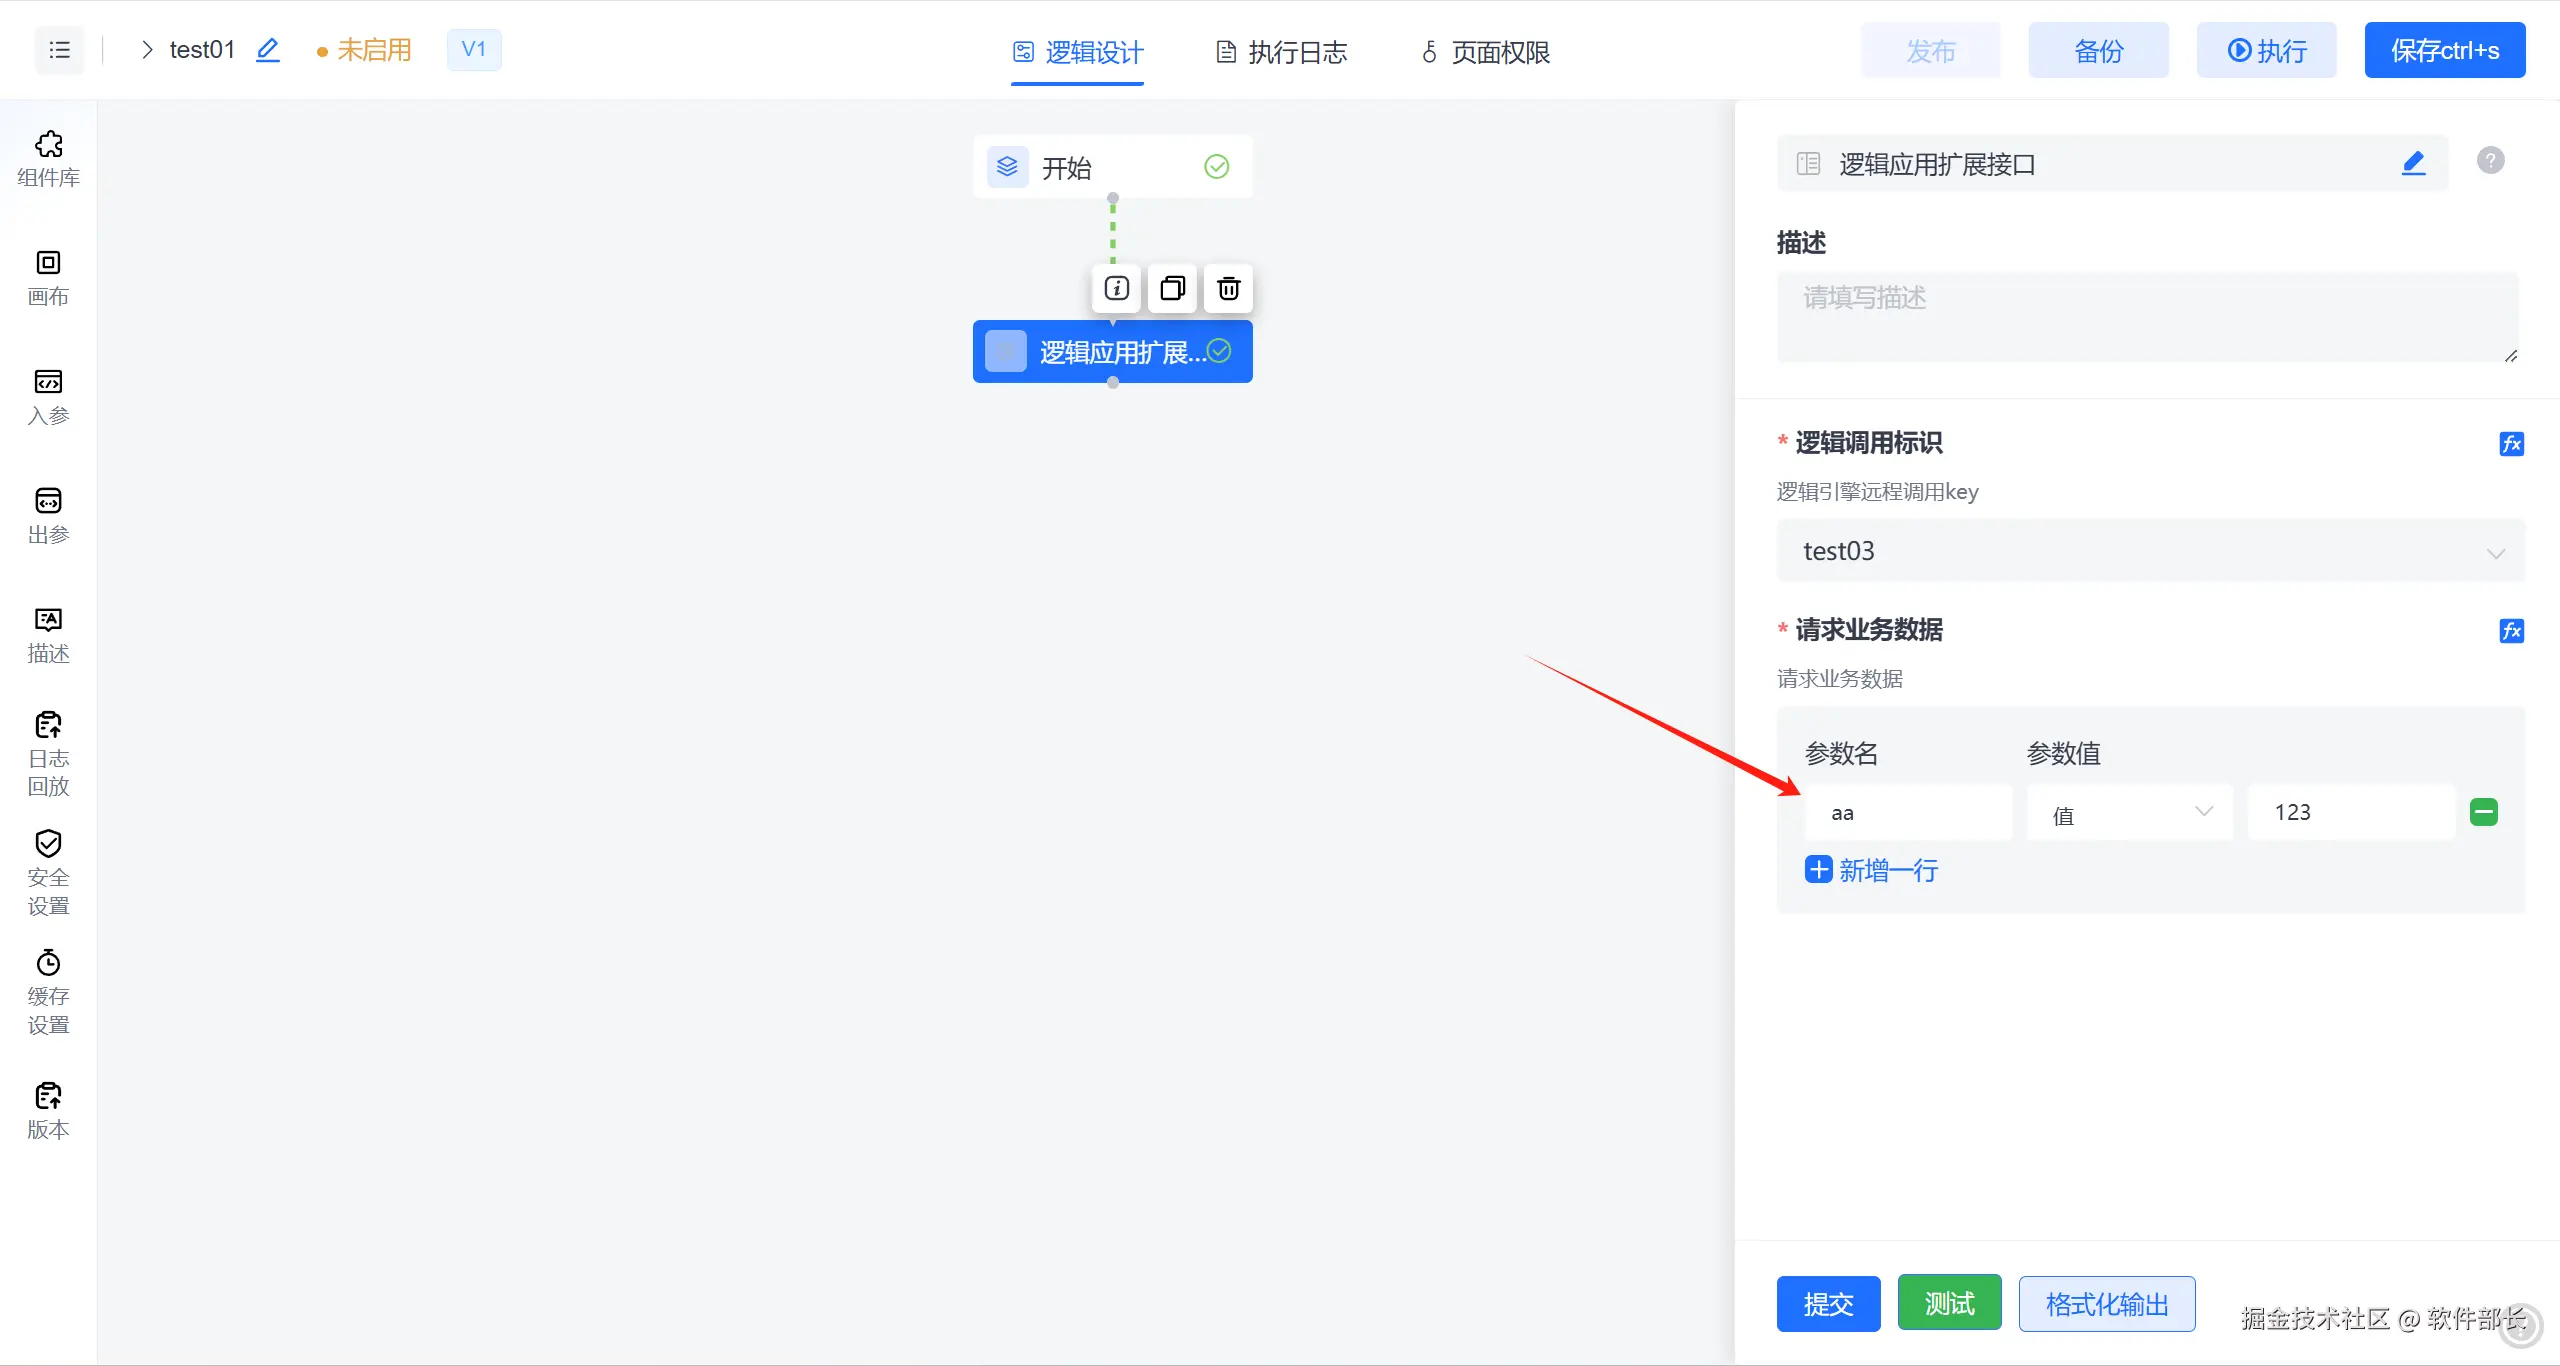Expand the breadcrumb chevron before test01

(x=147, y=50)
